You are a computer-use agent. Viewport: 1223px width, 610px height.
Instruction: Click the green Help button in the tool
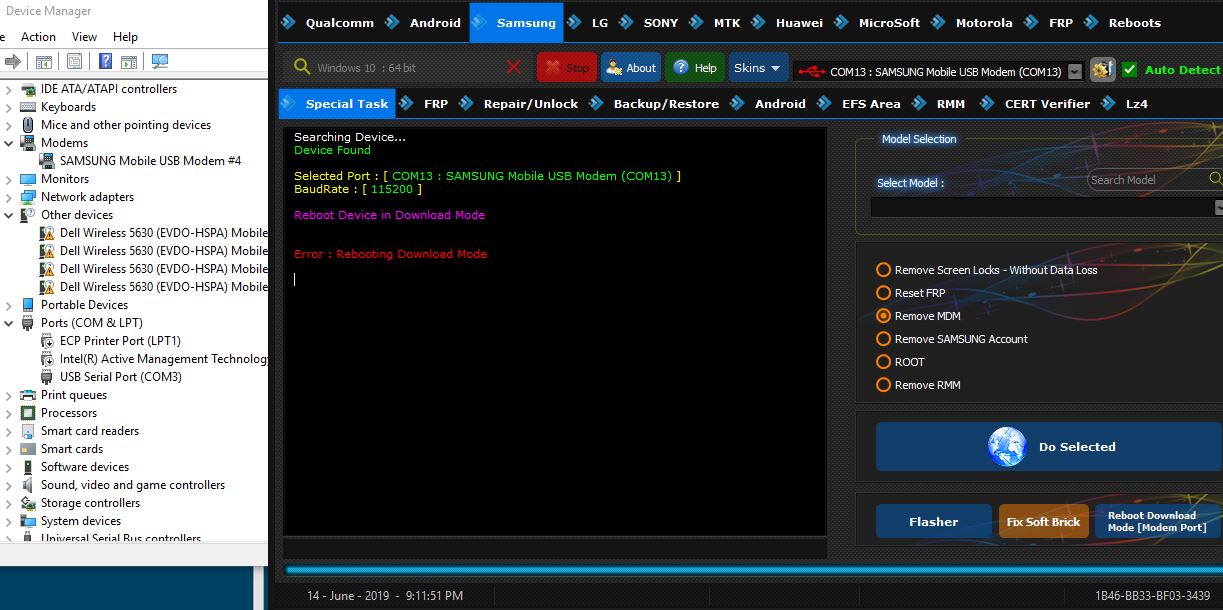coord(695,68)
